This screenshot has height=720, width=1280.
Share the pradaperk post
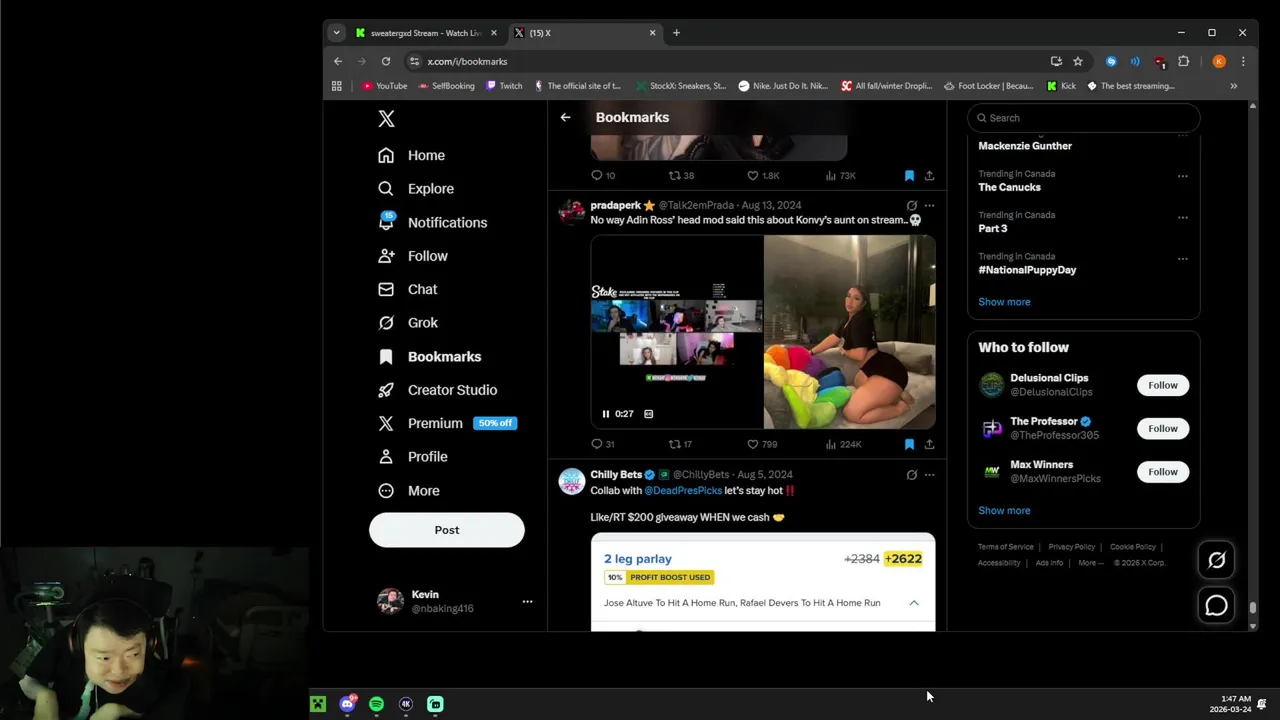(929, 444)
